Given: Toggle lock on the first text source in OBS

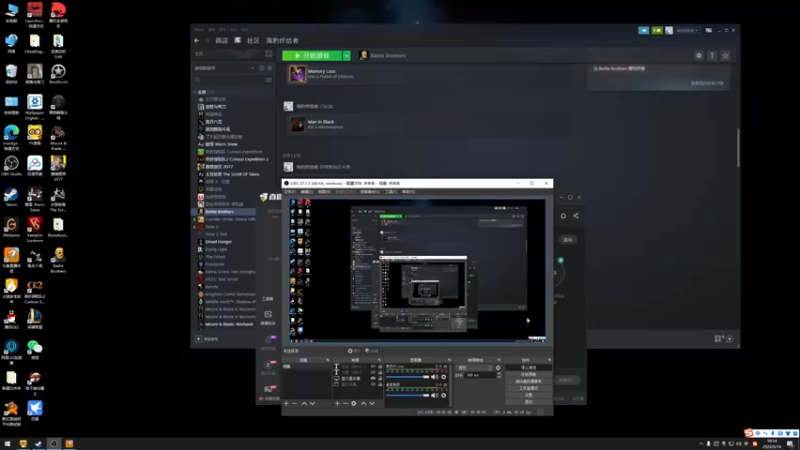Looking at the screenshot, I should point(380,366).
